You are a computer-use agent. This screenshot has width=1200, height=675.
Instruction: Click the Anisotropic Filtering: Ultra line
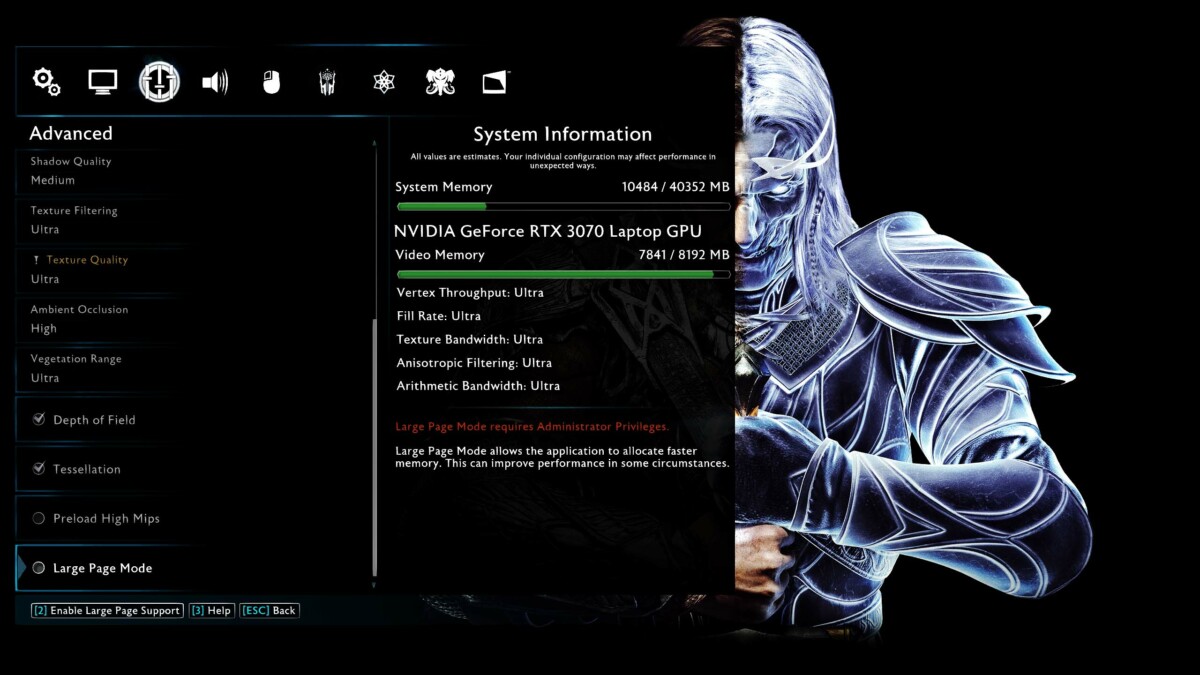474,363
